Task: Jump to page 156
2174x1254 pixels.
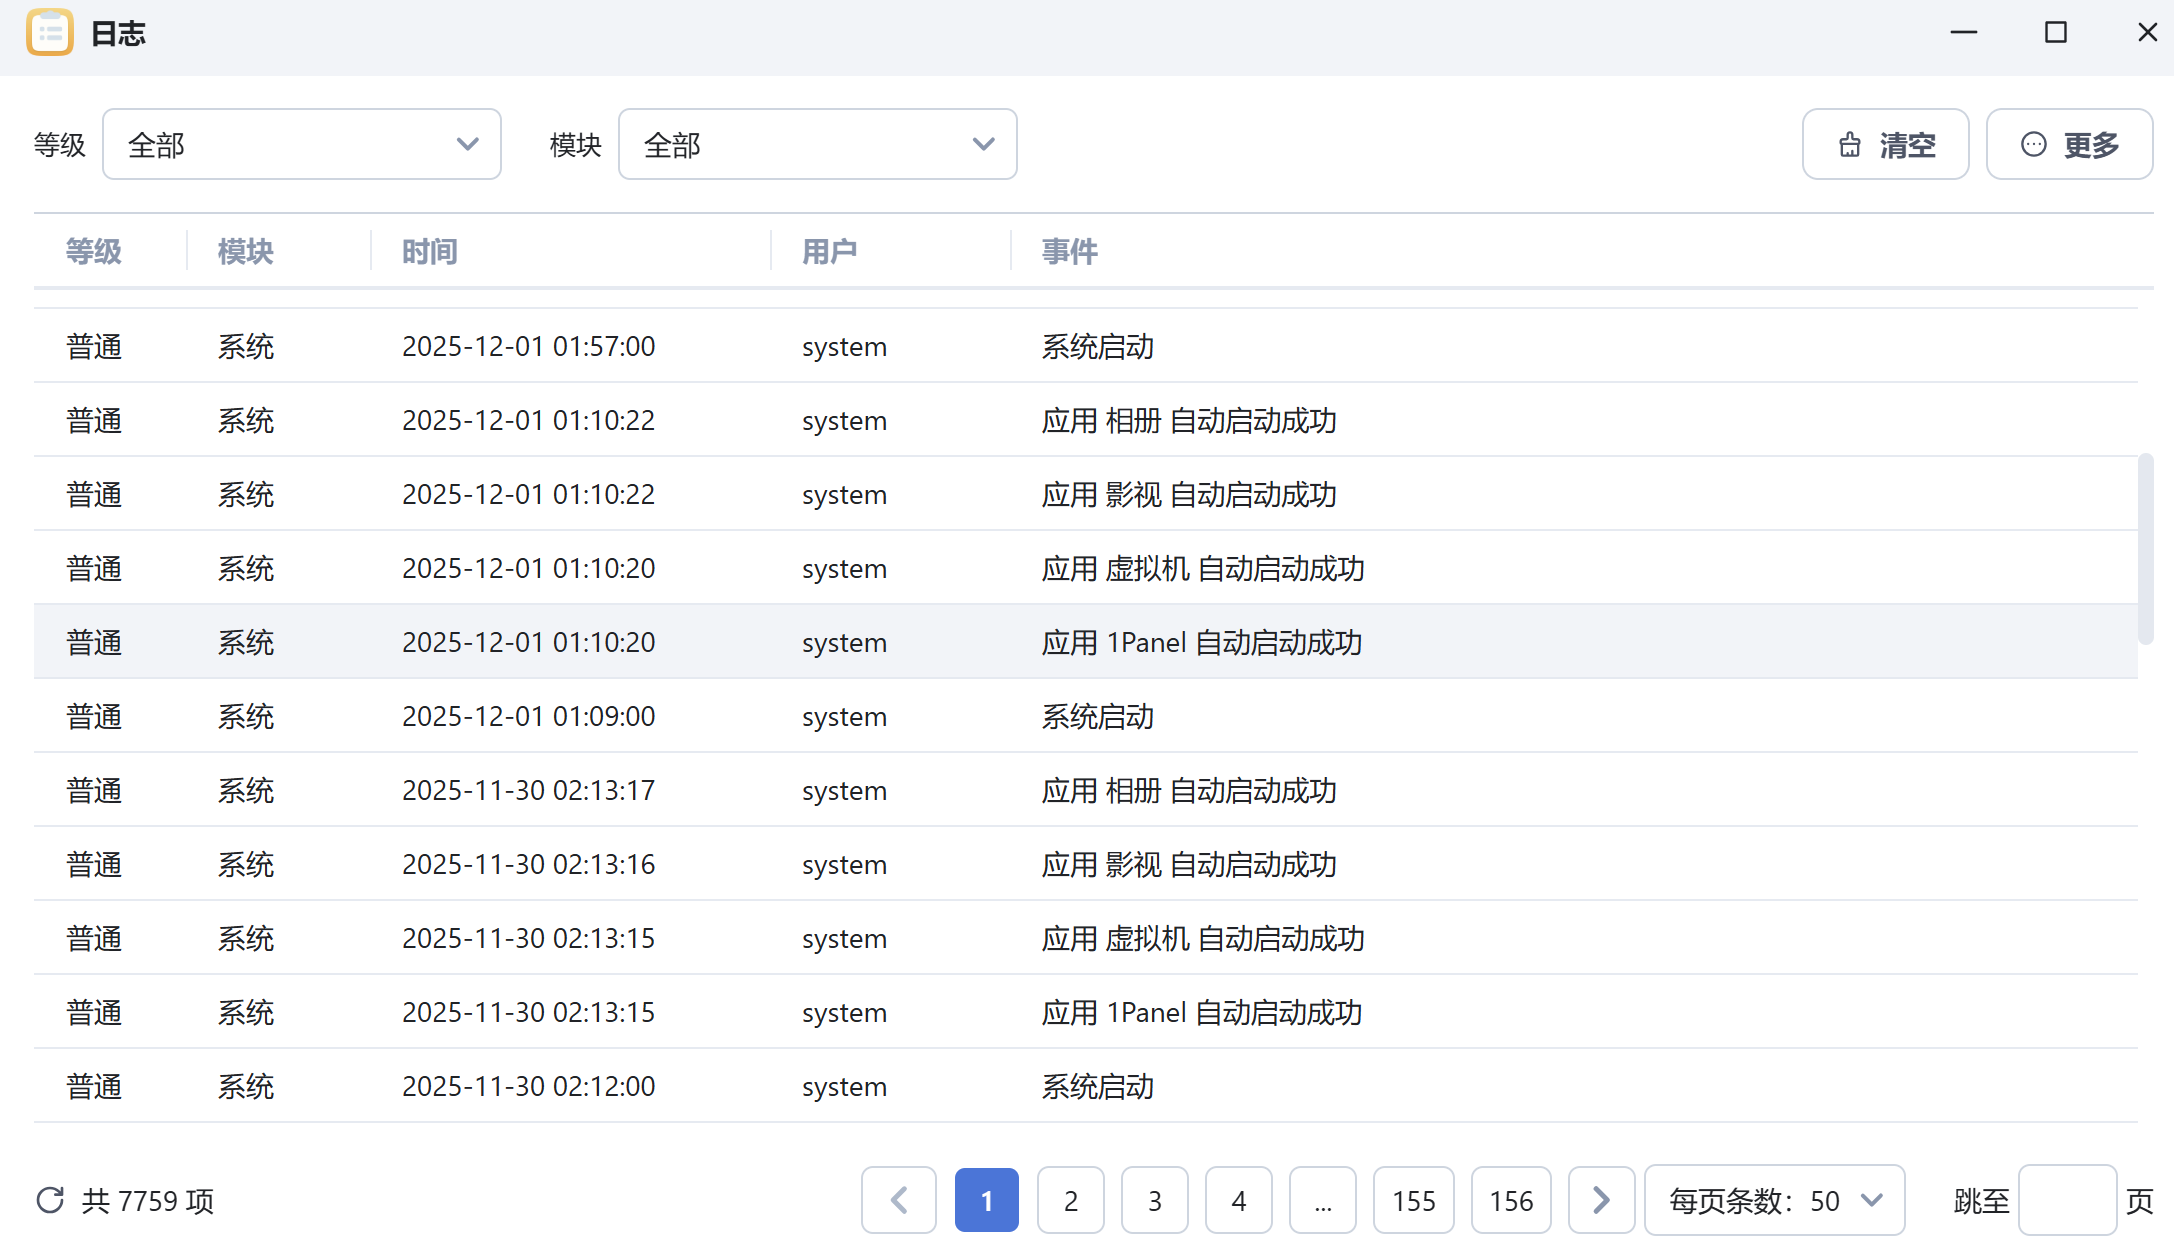Action: [x=1510, y=1200]
